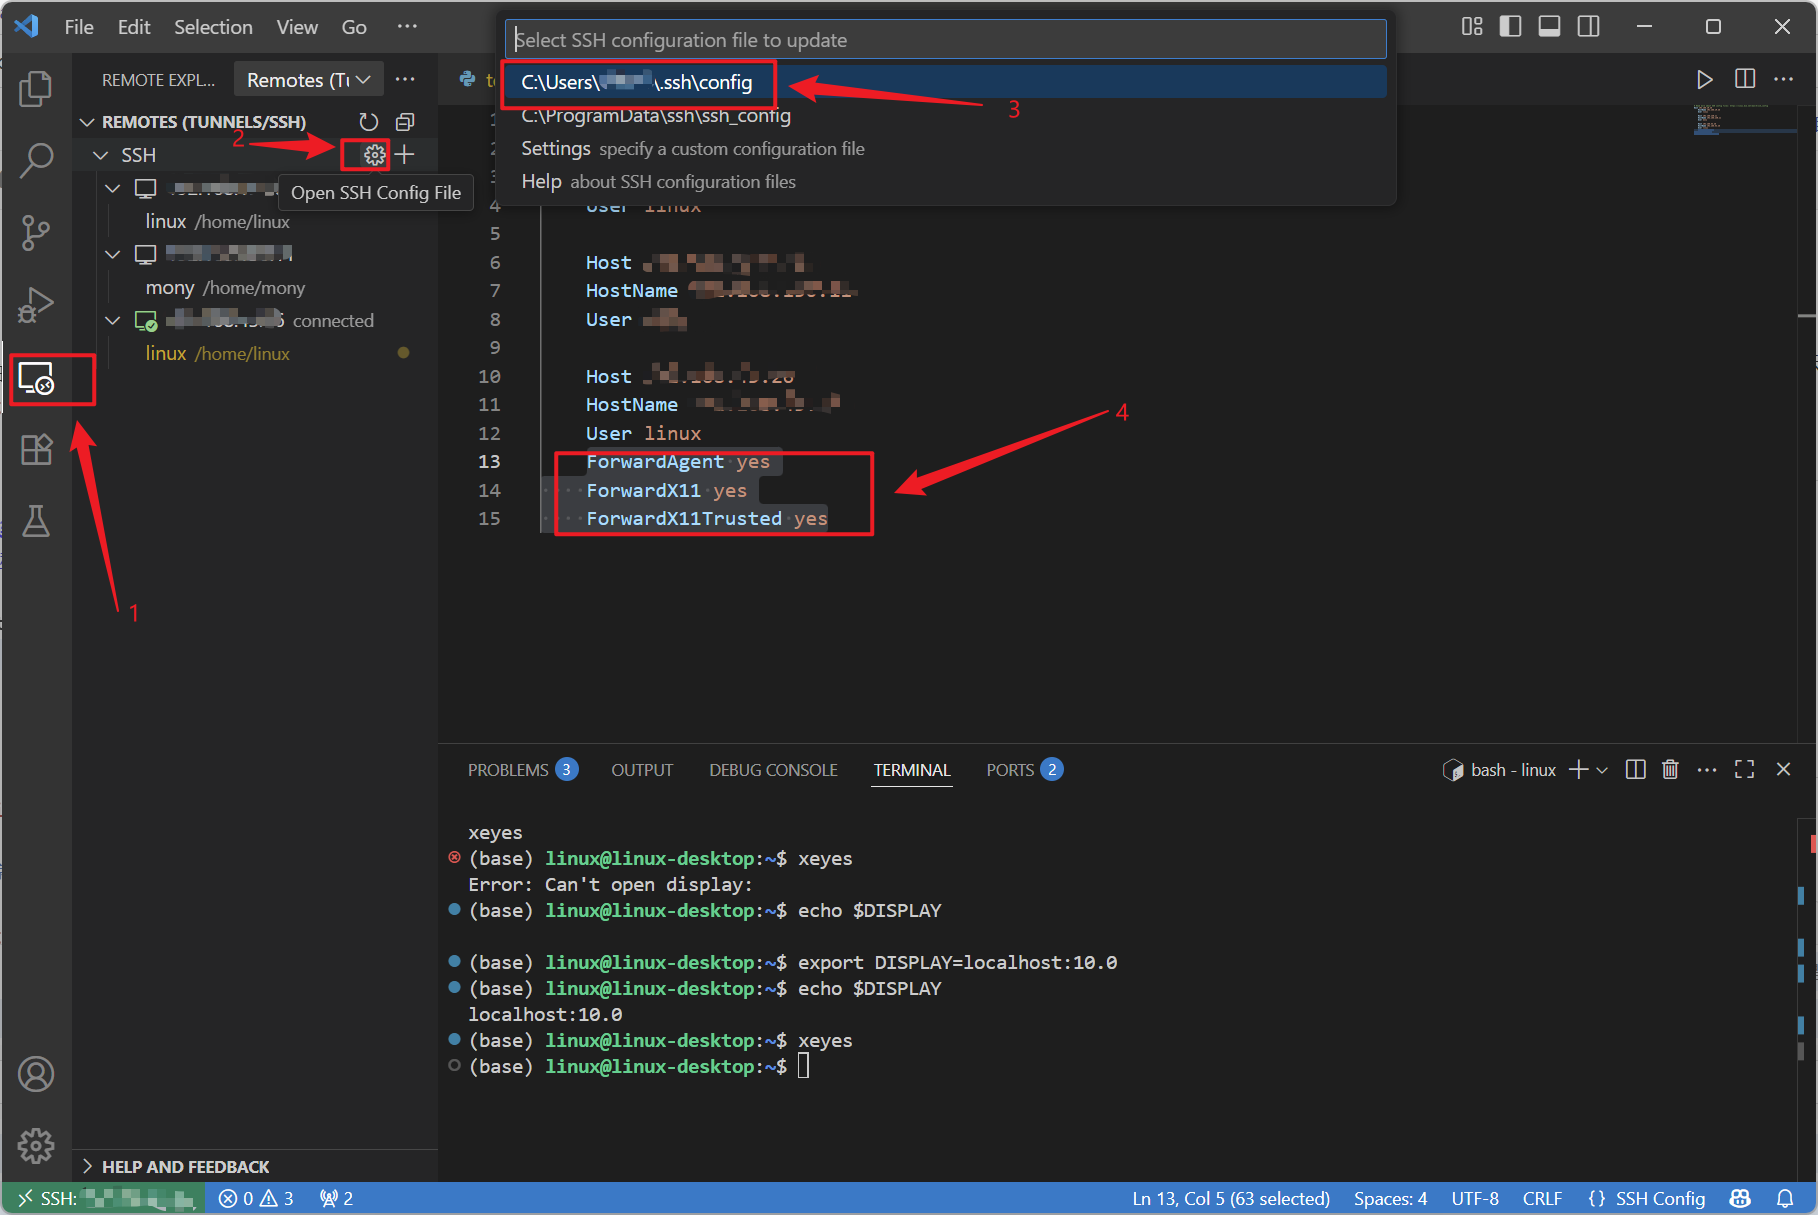
Task: Collapse the Remotes (Tunnels/SSH) section
Action: (x=87, y=122)
